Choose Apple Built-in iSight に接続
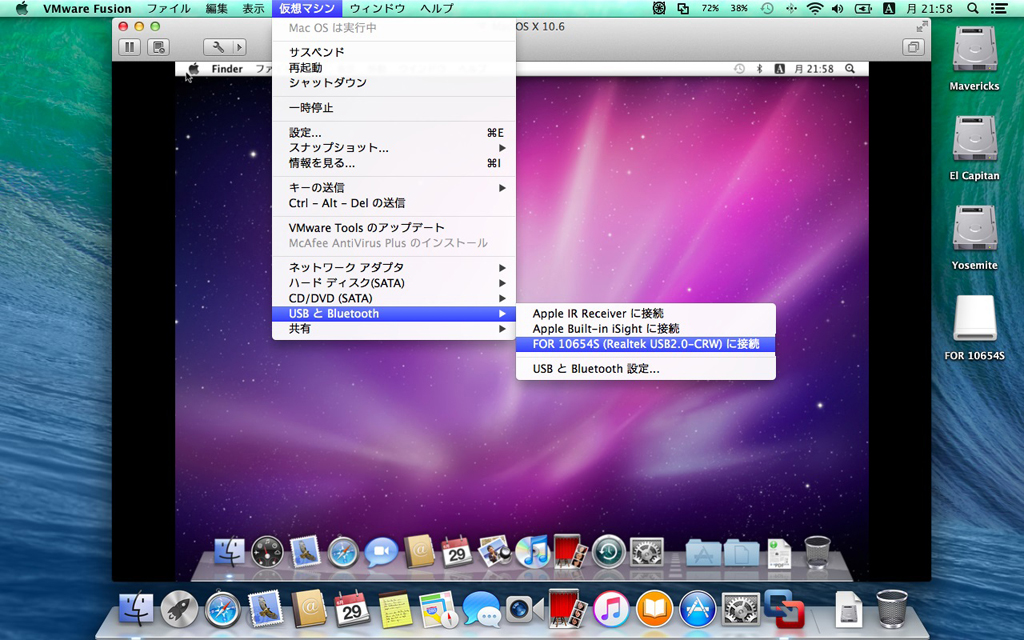 tap(646, 329)
